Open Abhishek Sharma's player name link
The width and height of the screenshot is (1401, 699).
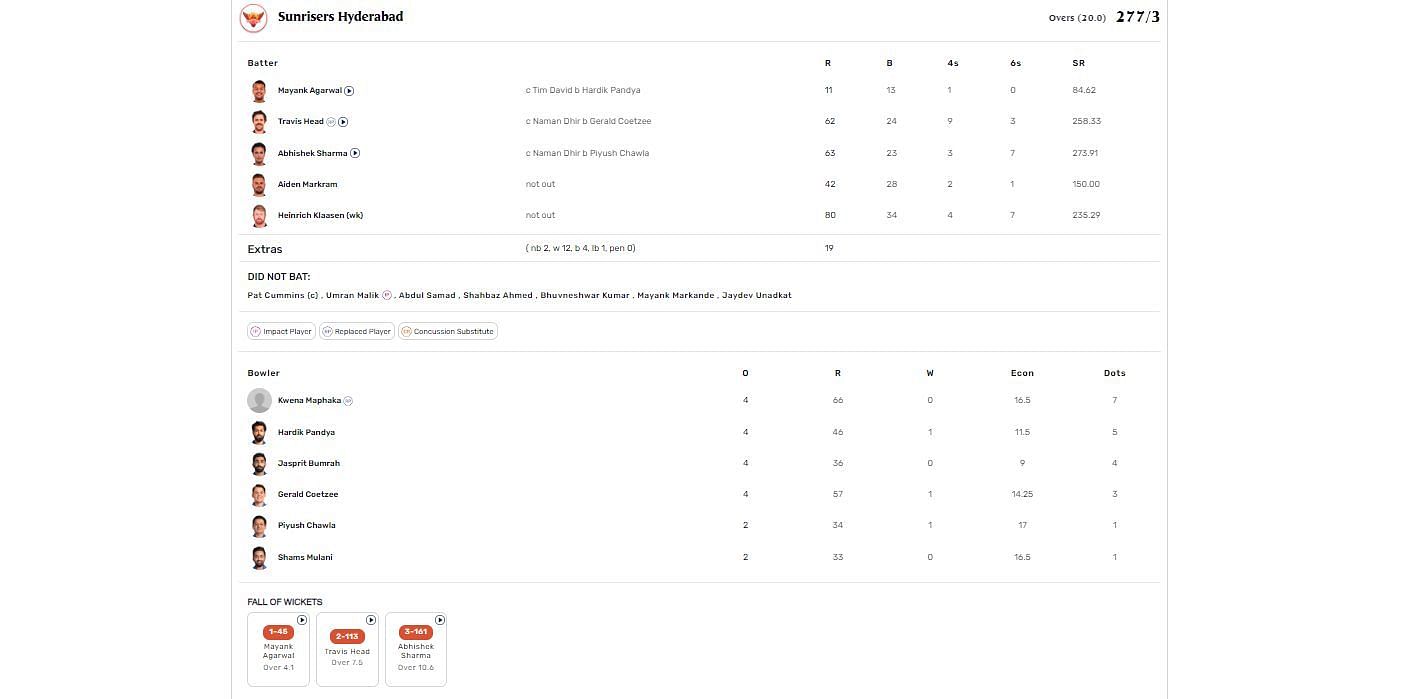(x=313, y=154)
